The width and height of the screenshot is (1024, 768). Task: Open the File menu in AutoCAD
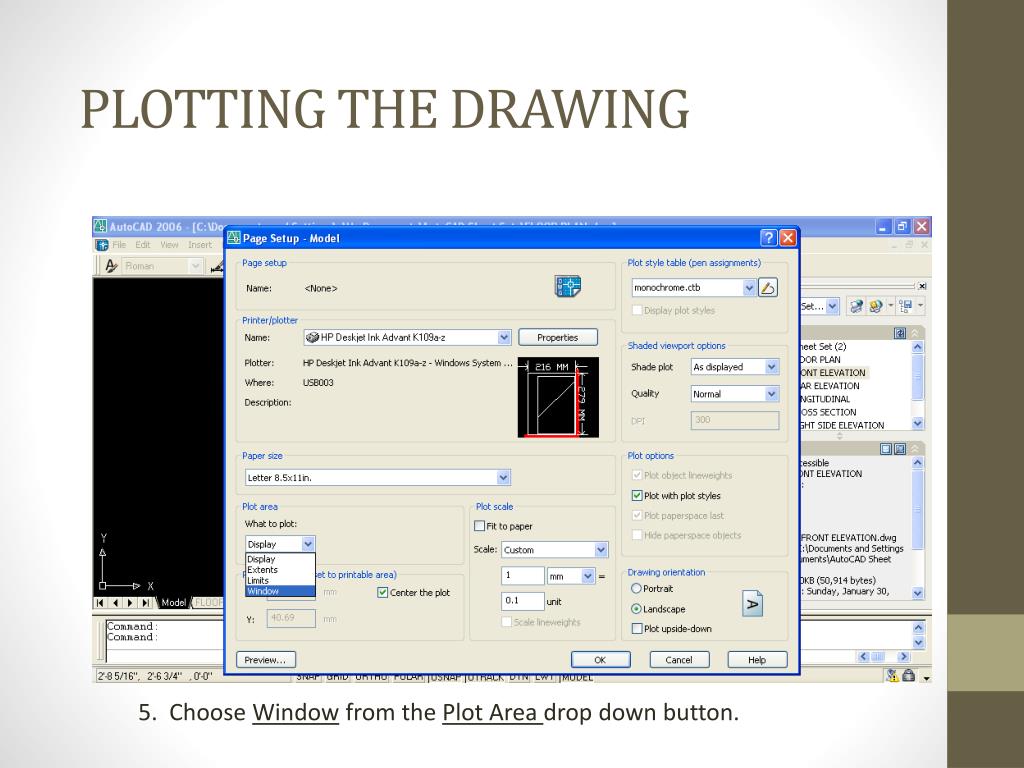pos(119,245)
